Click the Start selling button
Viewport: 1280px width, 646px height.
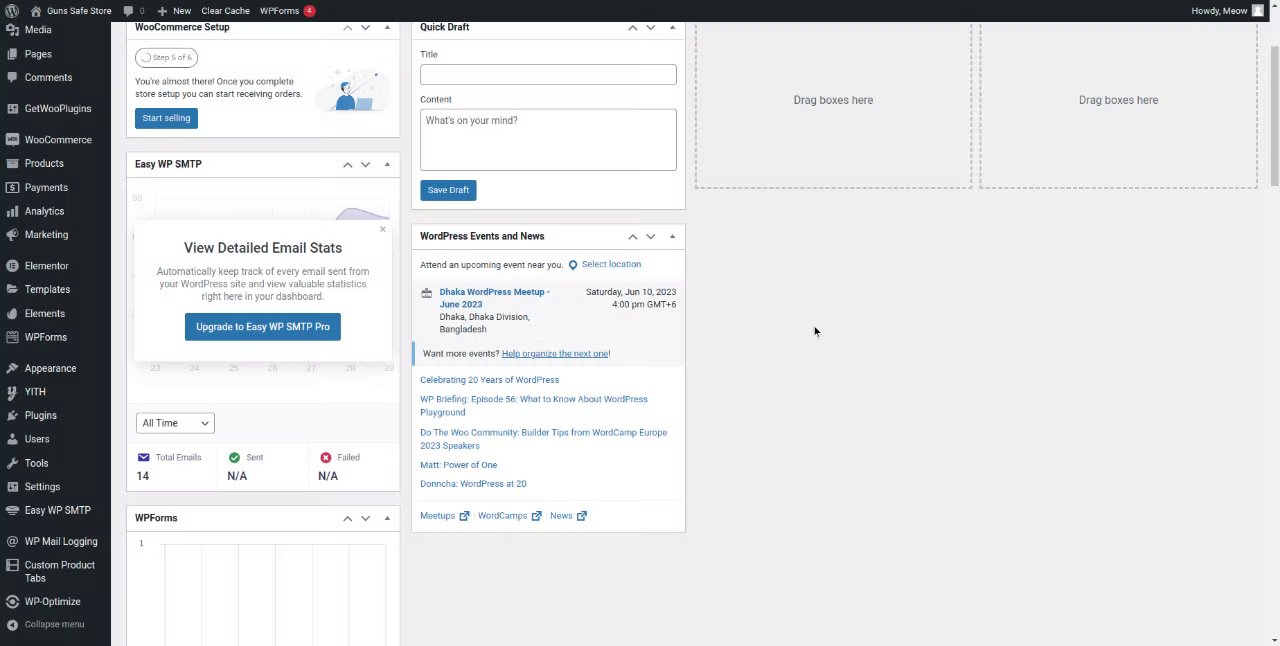click(x=166, y=118)
